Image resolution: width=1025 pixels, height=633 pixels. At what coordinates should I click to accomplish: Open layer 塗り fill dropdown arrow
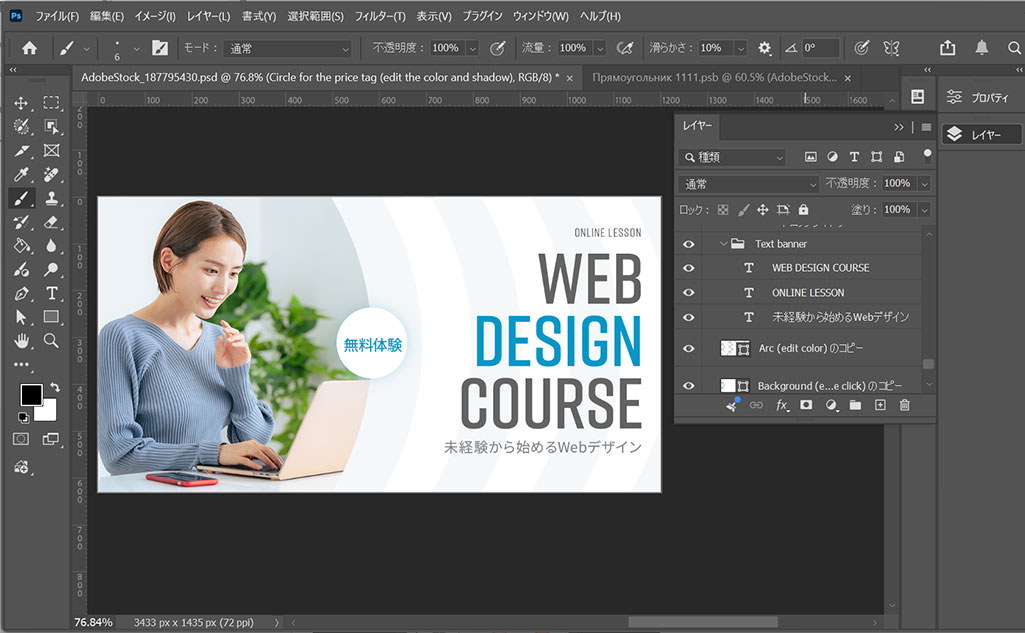point(924,210)
